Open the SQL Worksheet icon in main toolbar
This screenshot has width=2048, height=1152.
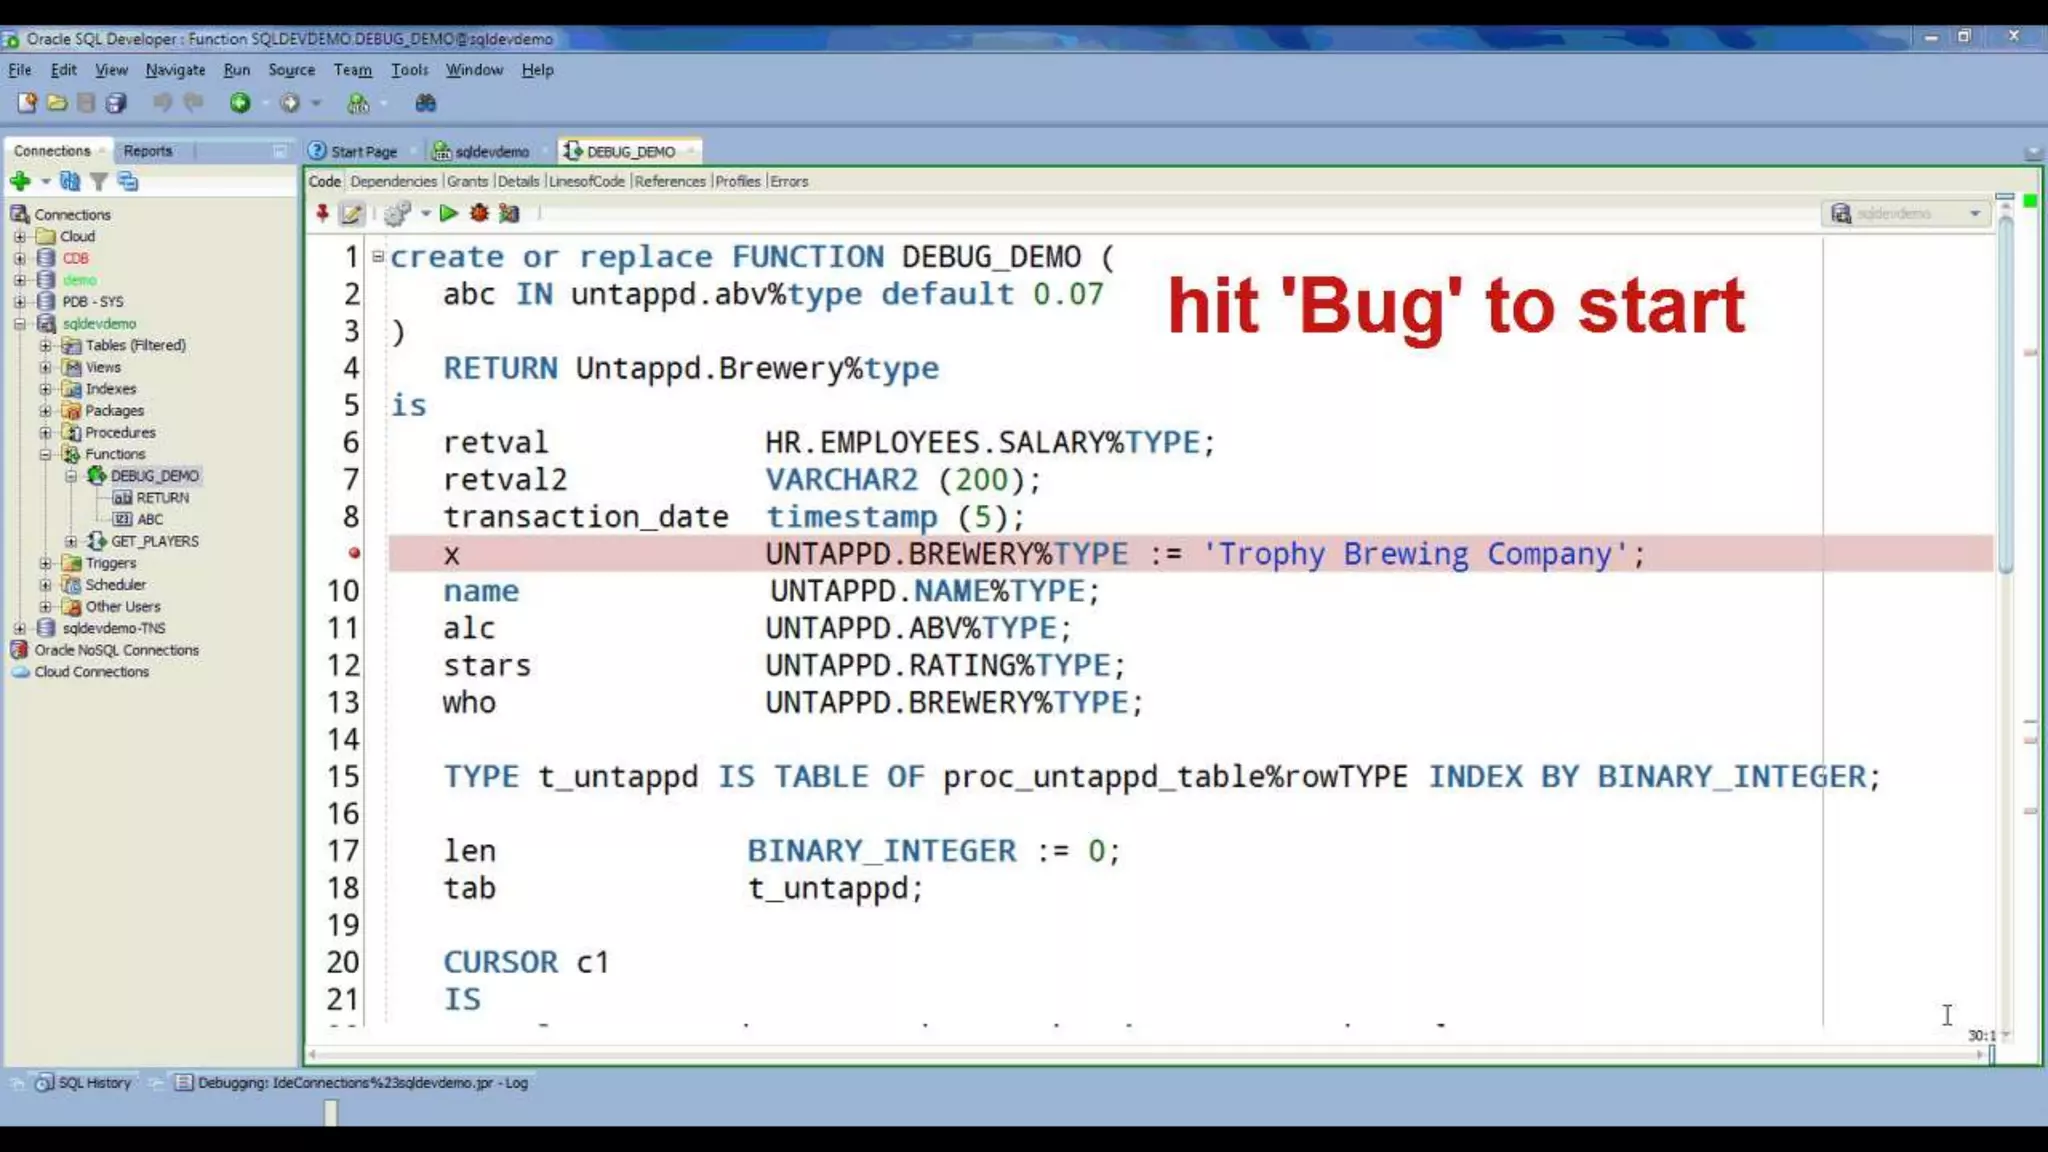tap(358, 103)
